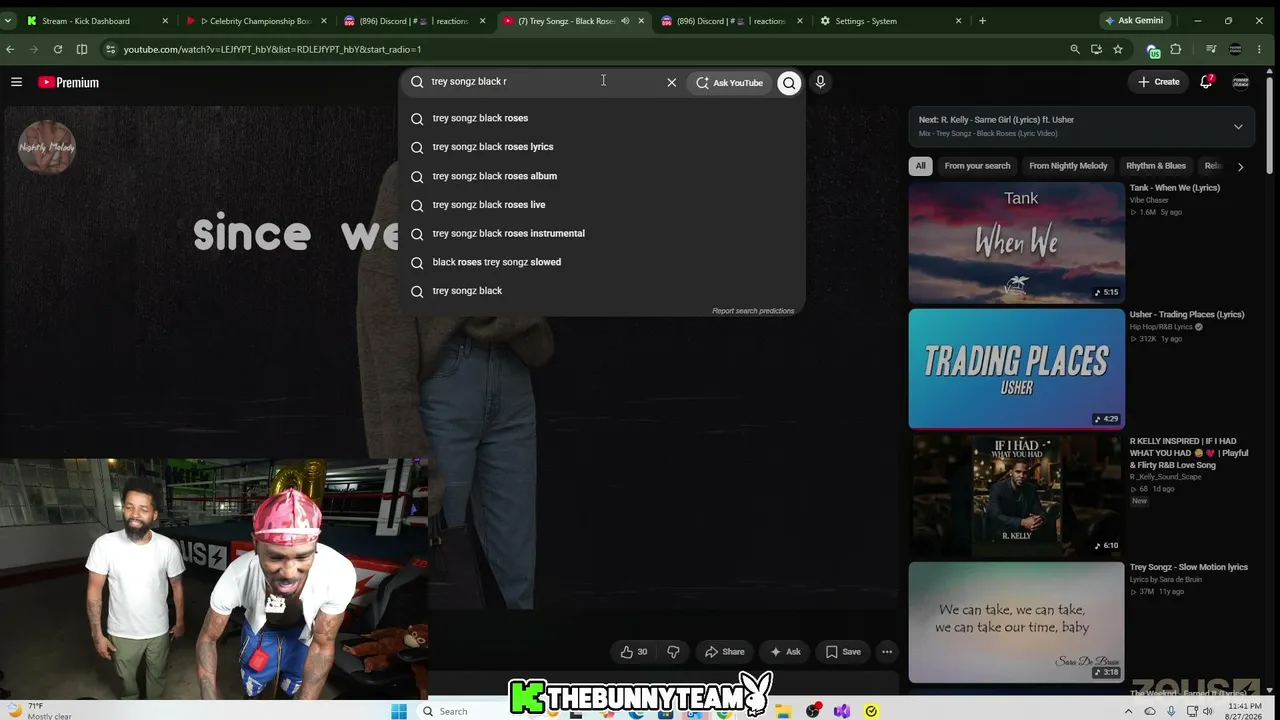Open more actions menu under video

(887, 652)
